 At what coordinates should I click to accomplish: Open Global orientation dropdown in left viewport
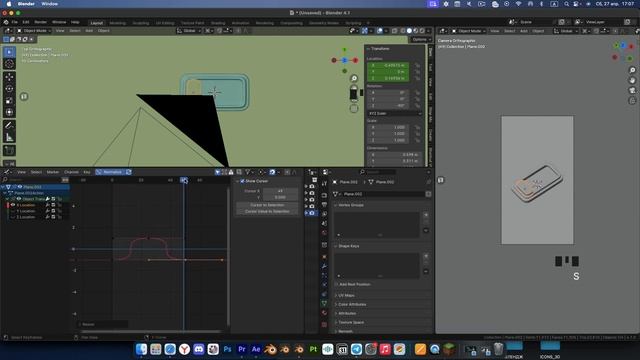[x=189, y=31]
